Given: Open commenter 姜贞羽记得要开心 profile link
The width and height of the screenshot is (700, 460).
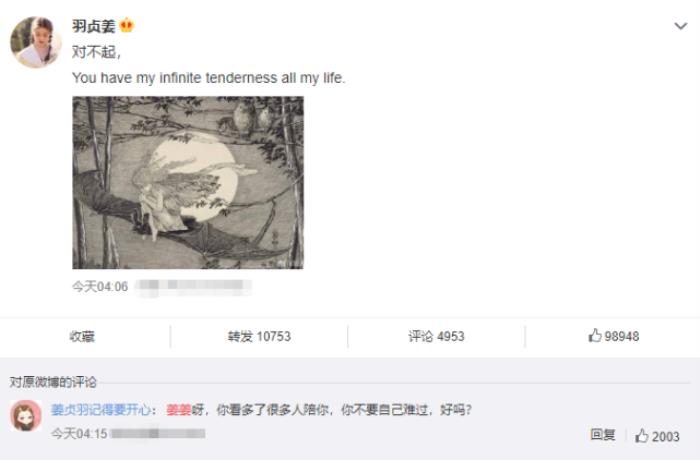Looking at the screenshot, I should pyautogui.click(x=101, y=410).
